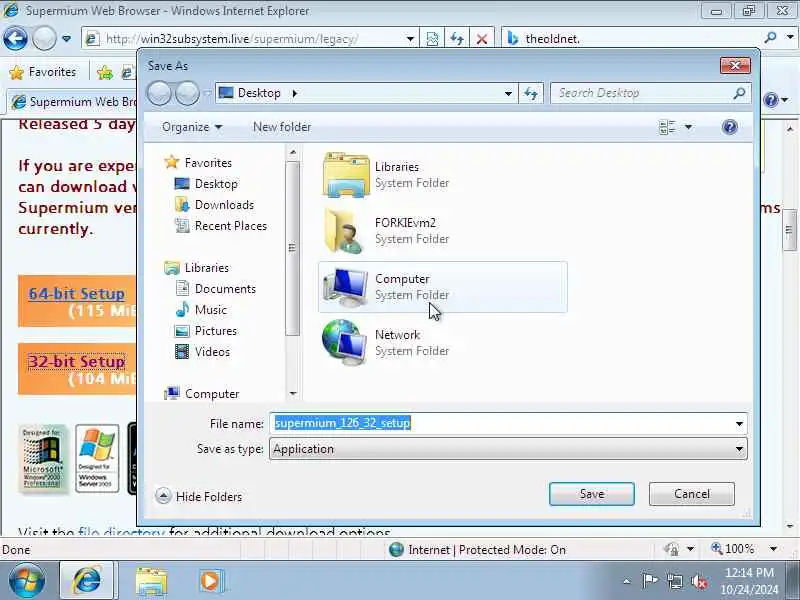The width and height of the screenshot is (800, 600).
Task: Click the Forward button in Internet Explorer
Action: pos(44,38)
